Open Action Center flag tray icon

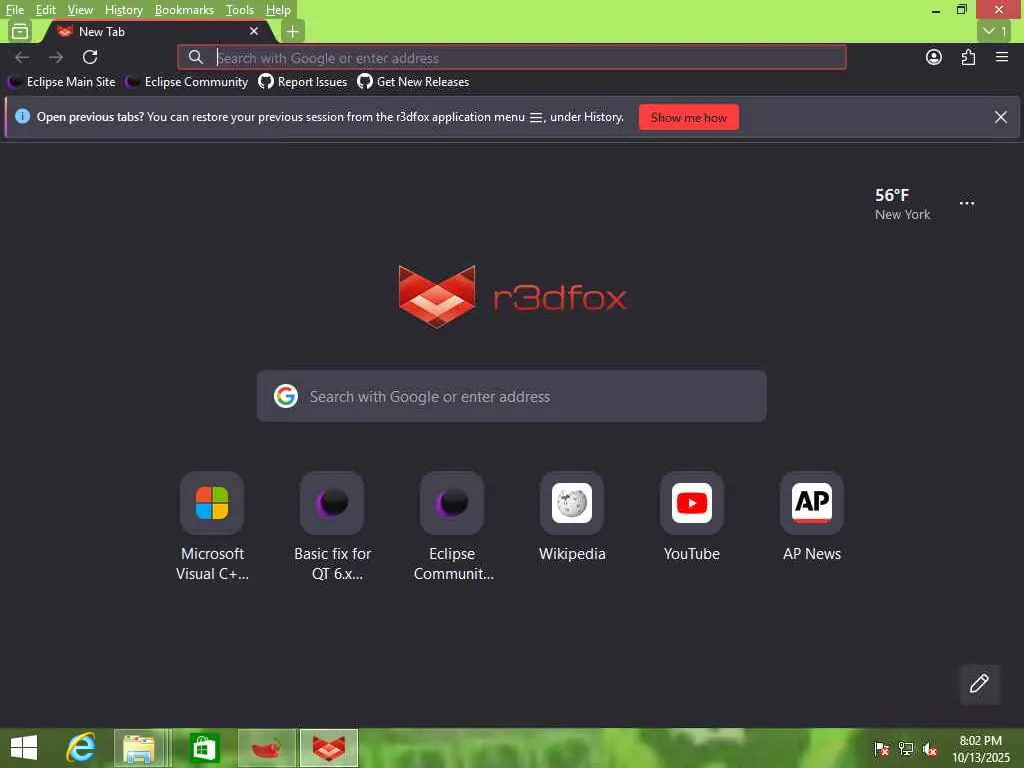(x=882, y=749)
